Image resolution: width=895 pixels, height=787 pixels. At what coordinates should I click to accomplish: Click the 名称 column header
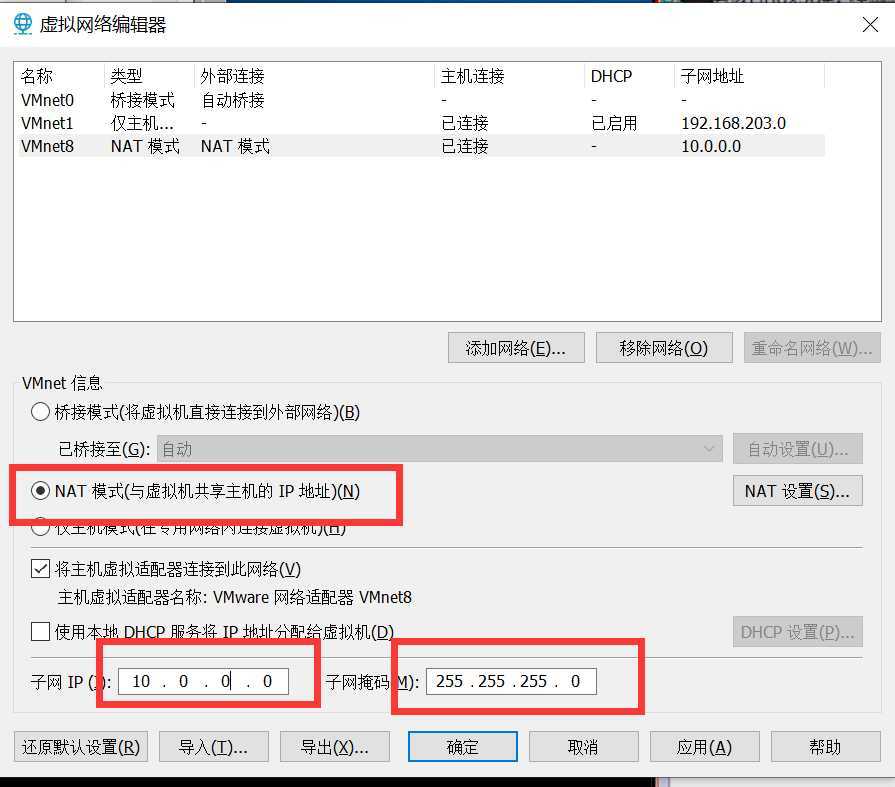(60, 75)
